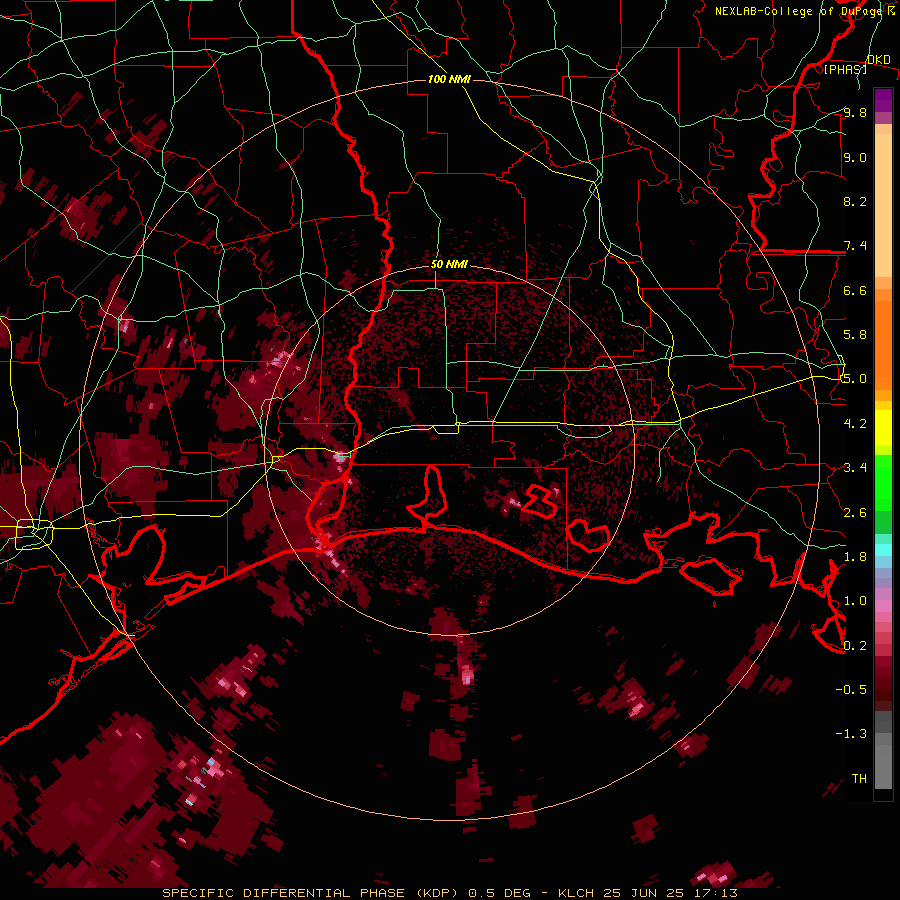Viewport: 900px width, 900px height.
Task: Click the "100 NMI" range ring label
Action: pyautogui.click(x=449, y=79)
